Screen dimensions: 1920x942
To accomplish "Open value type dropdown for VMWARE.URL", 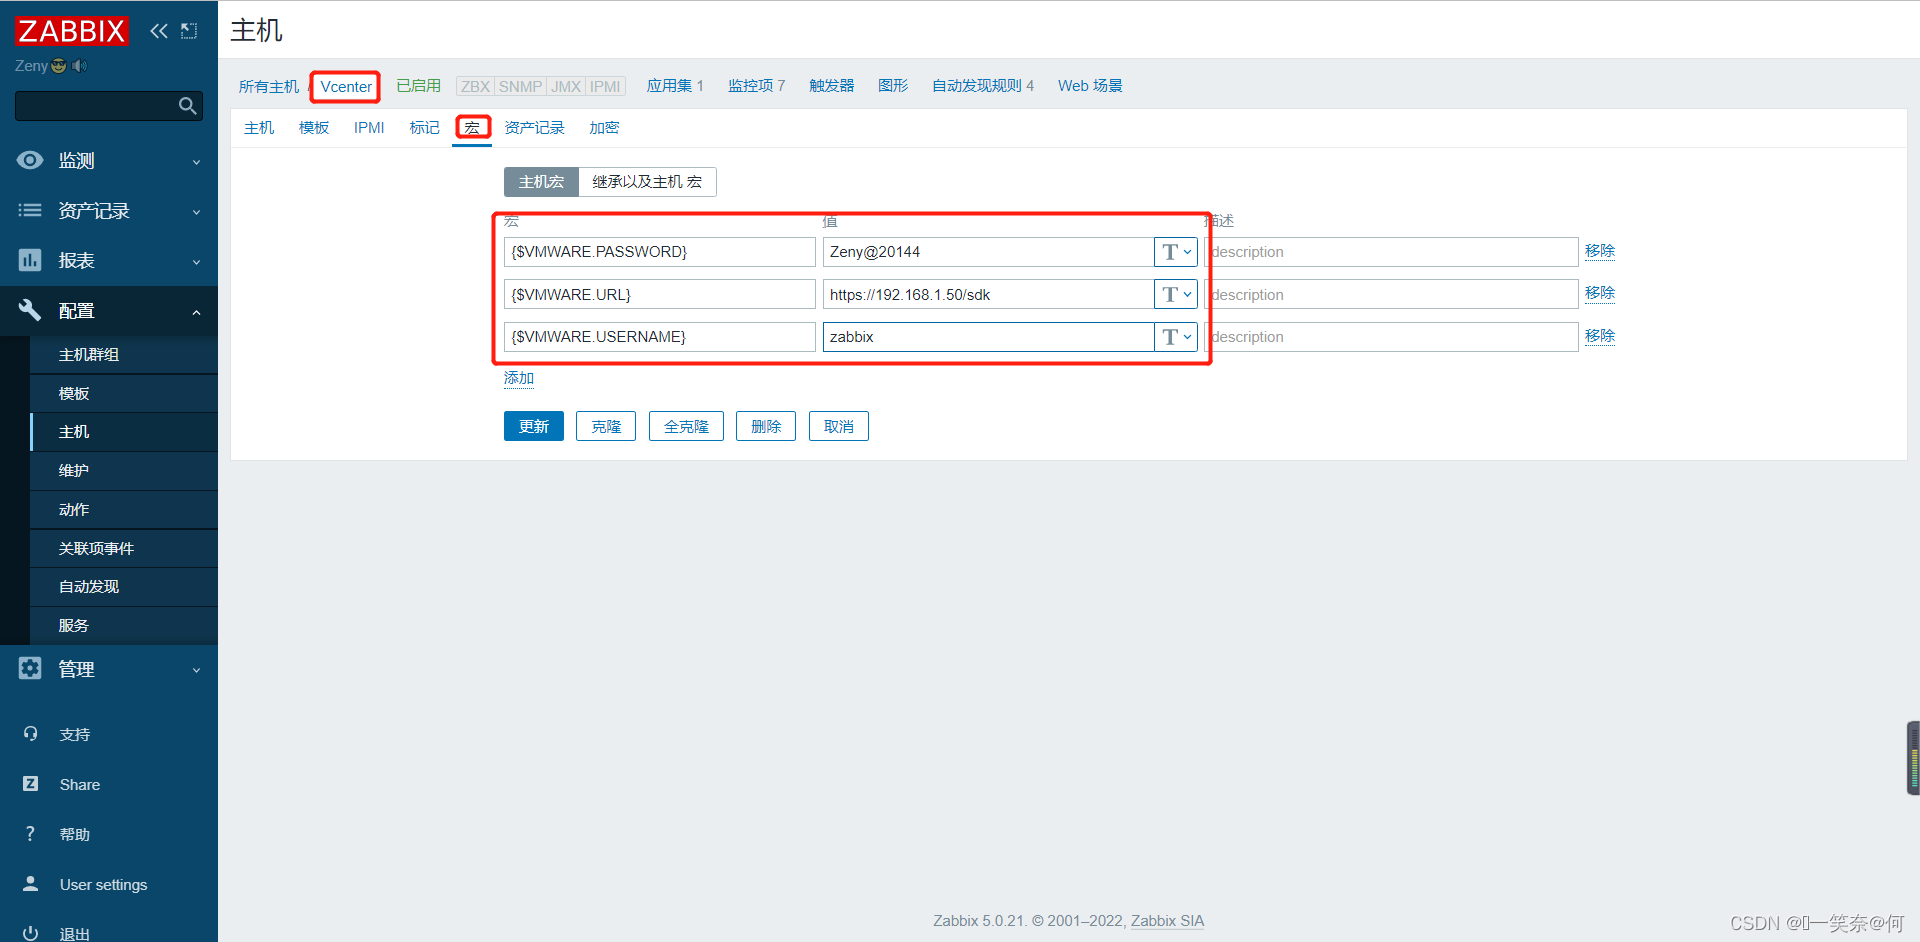I will [1176, 294].
